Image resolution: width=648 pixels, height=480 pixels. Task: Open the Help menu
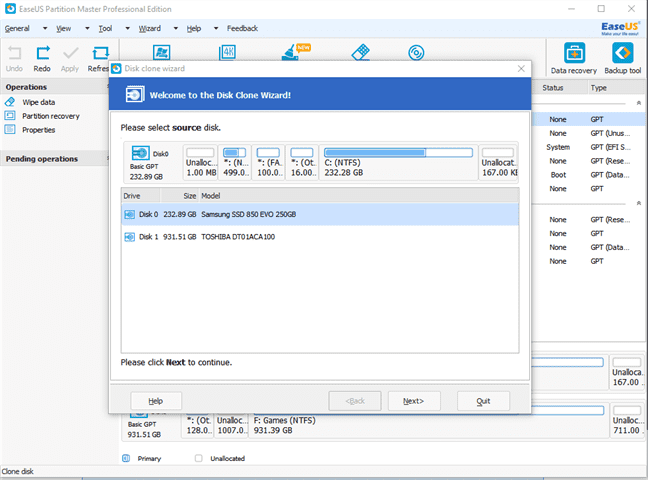click(x=193, y=29)
